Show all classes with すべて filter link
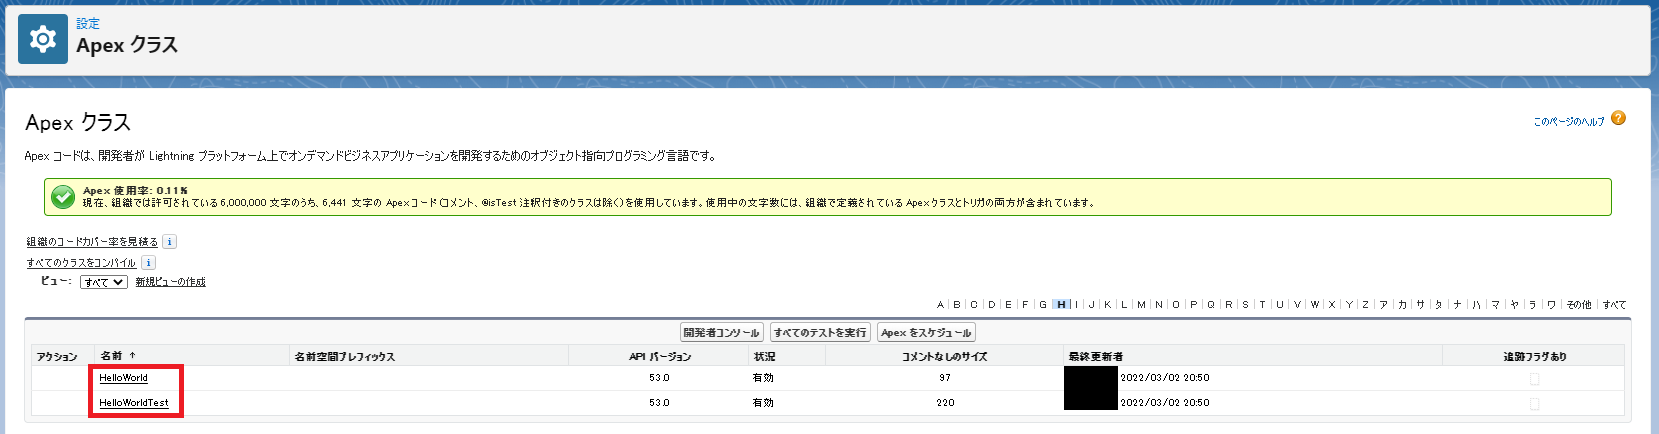 pos(1615,305)
